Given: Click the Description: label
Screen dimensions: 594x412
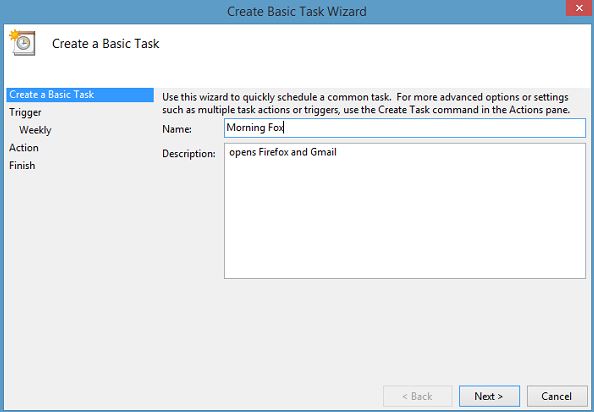Looking at the screenshot, I should coord(189,153).
